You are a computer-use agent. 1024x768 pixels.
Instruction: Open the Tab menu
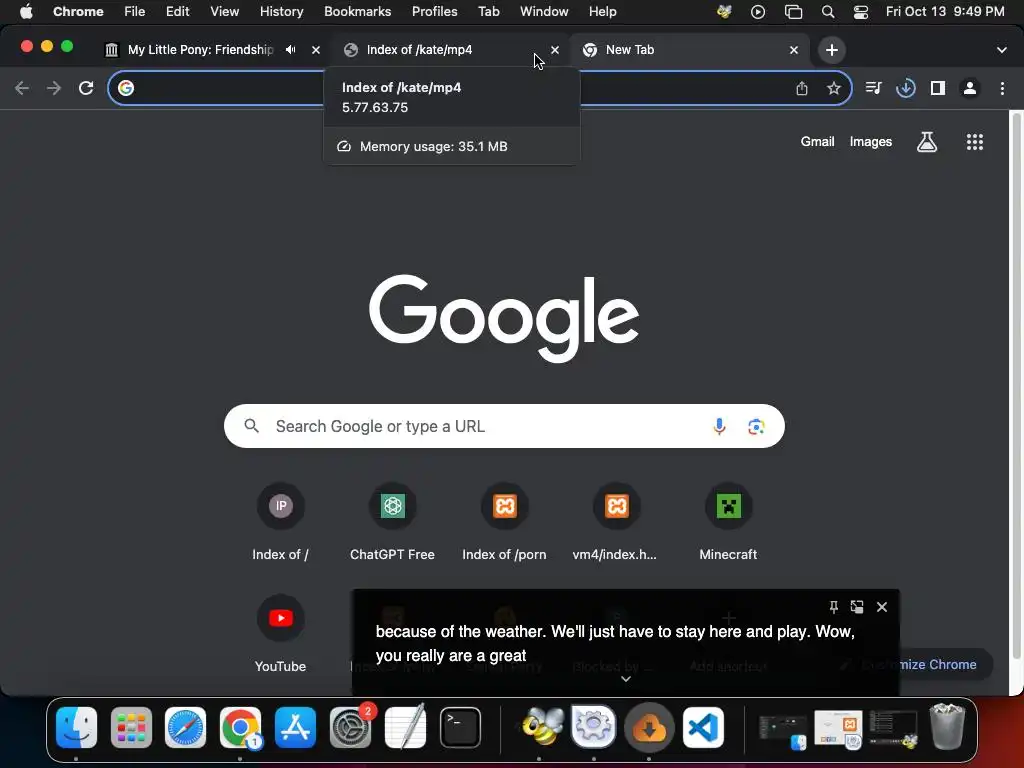coord(488,12)
